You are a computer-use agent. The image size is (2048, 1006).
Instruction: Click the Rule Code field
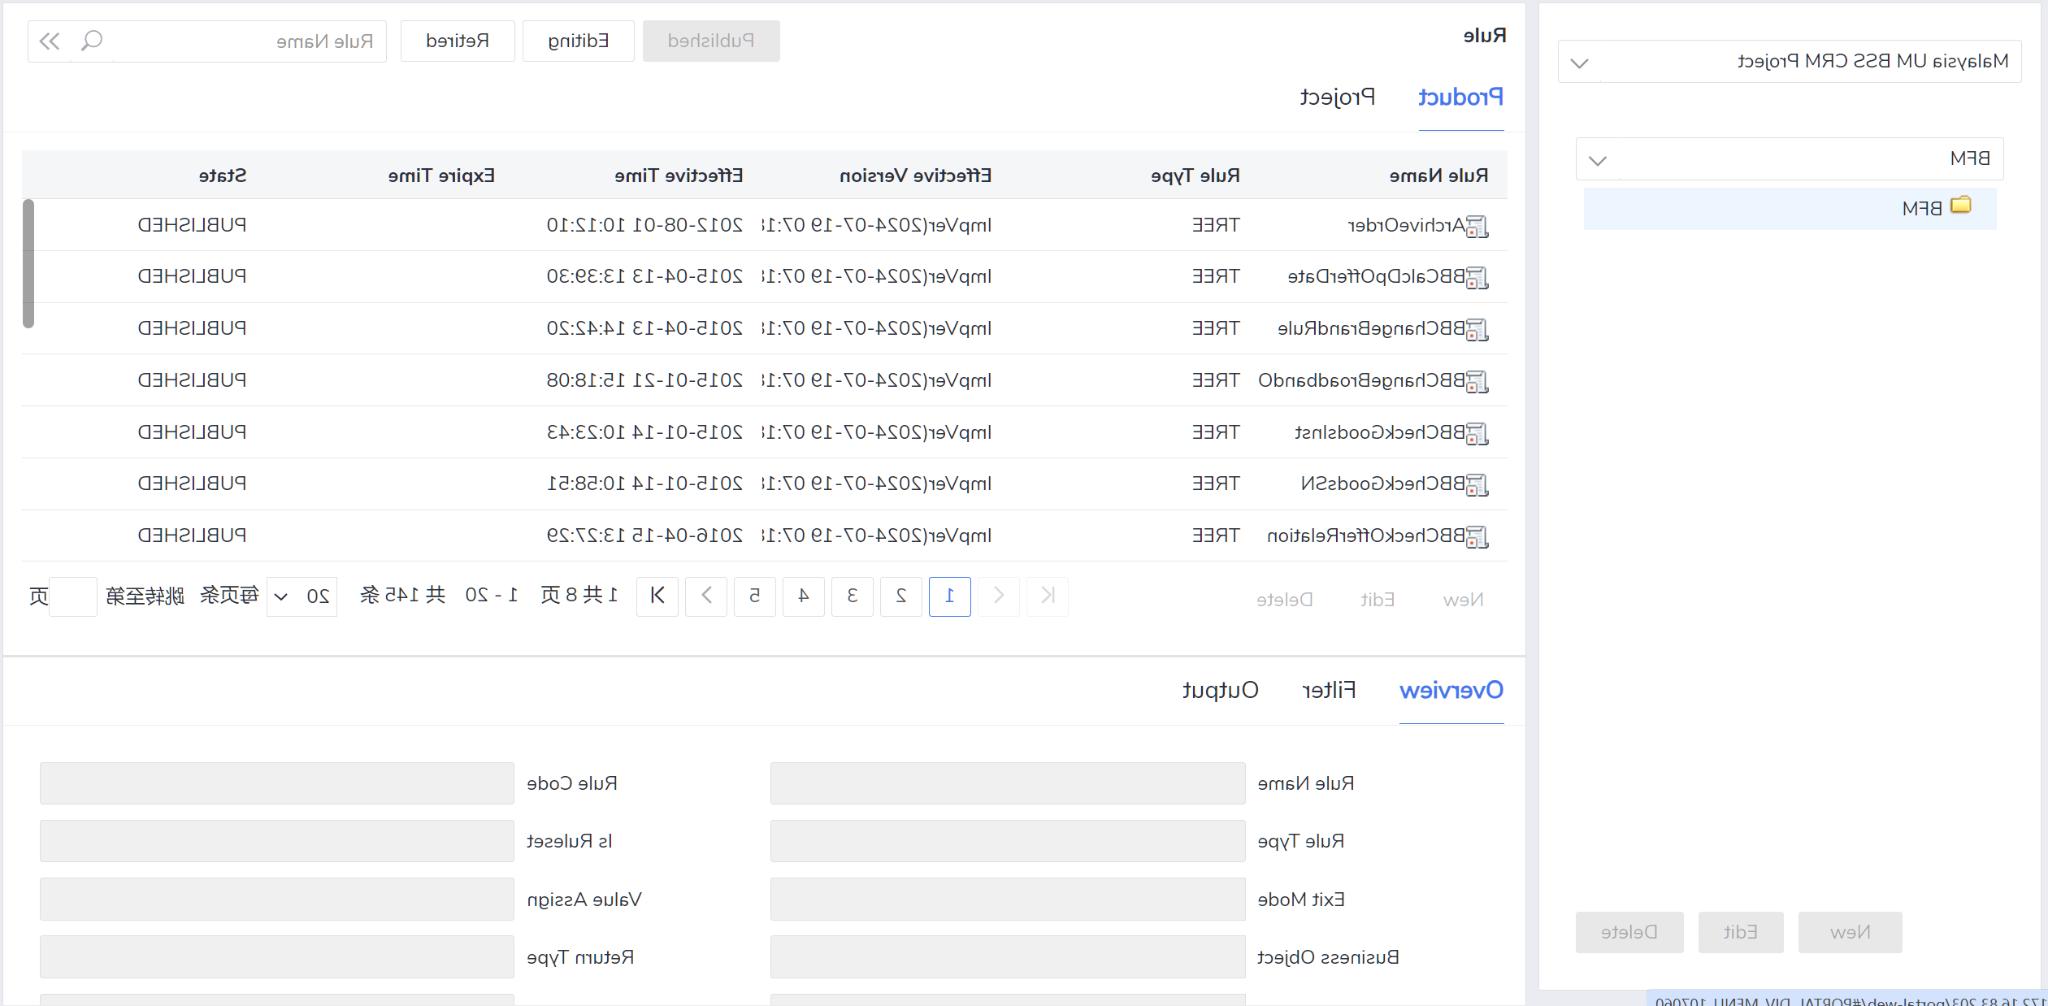coord(277,783)
